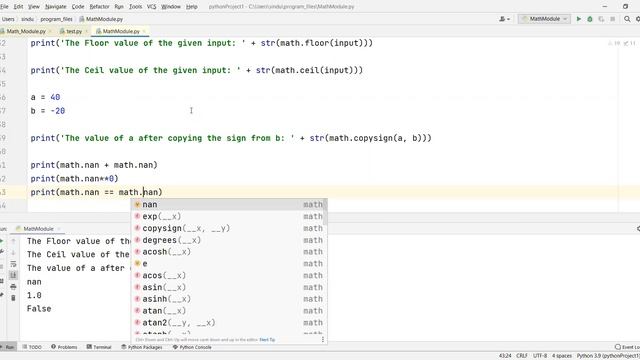640x360 pixels.
Task: Select atan2(__y, __x) completion suggestion
Action: (229, 323)
